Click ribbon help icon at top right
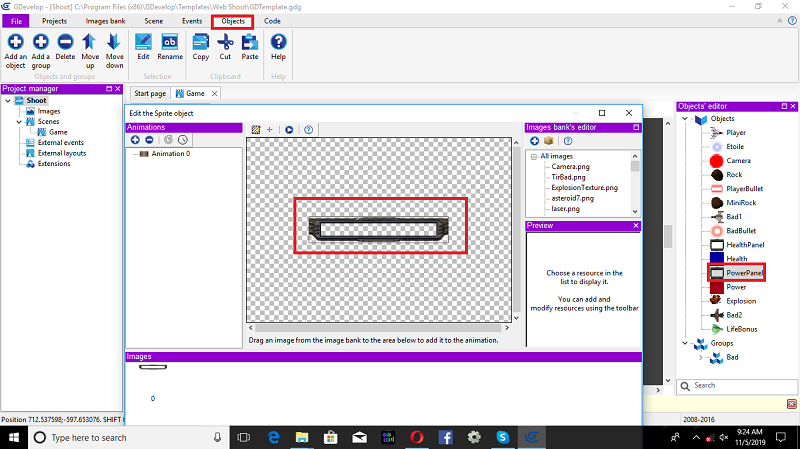This screenshot has width=800, height=449. click(x=792, y=21)
